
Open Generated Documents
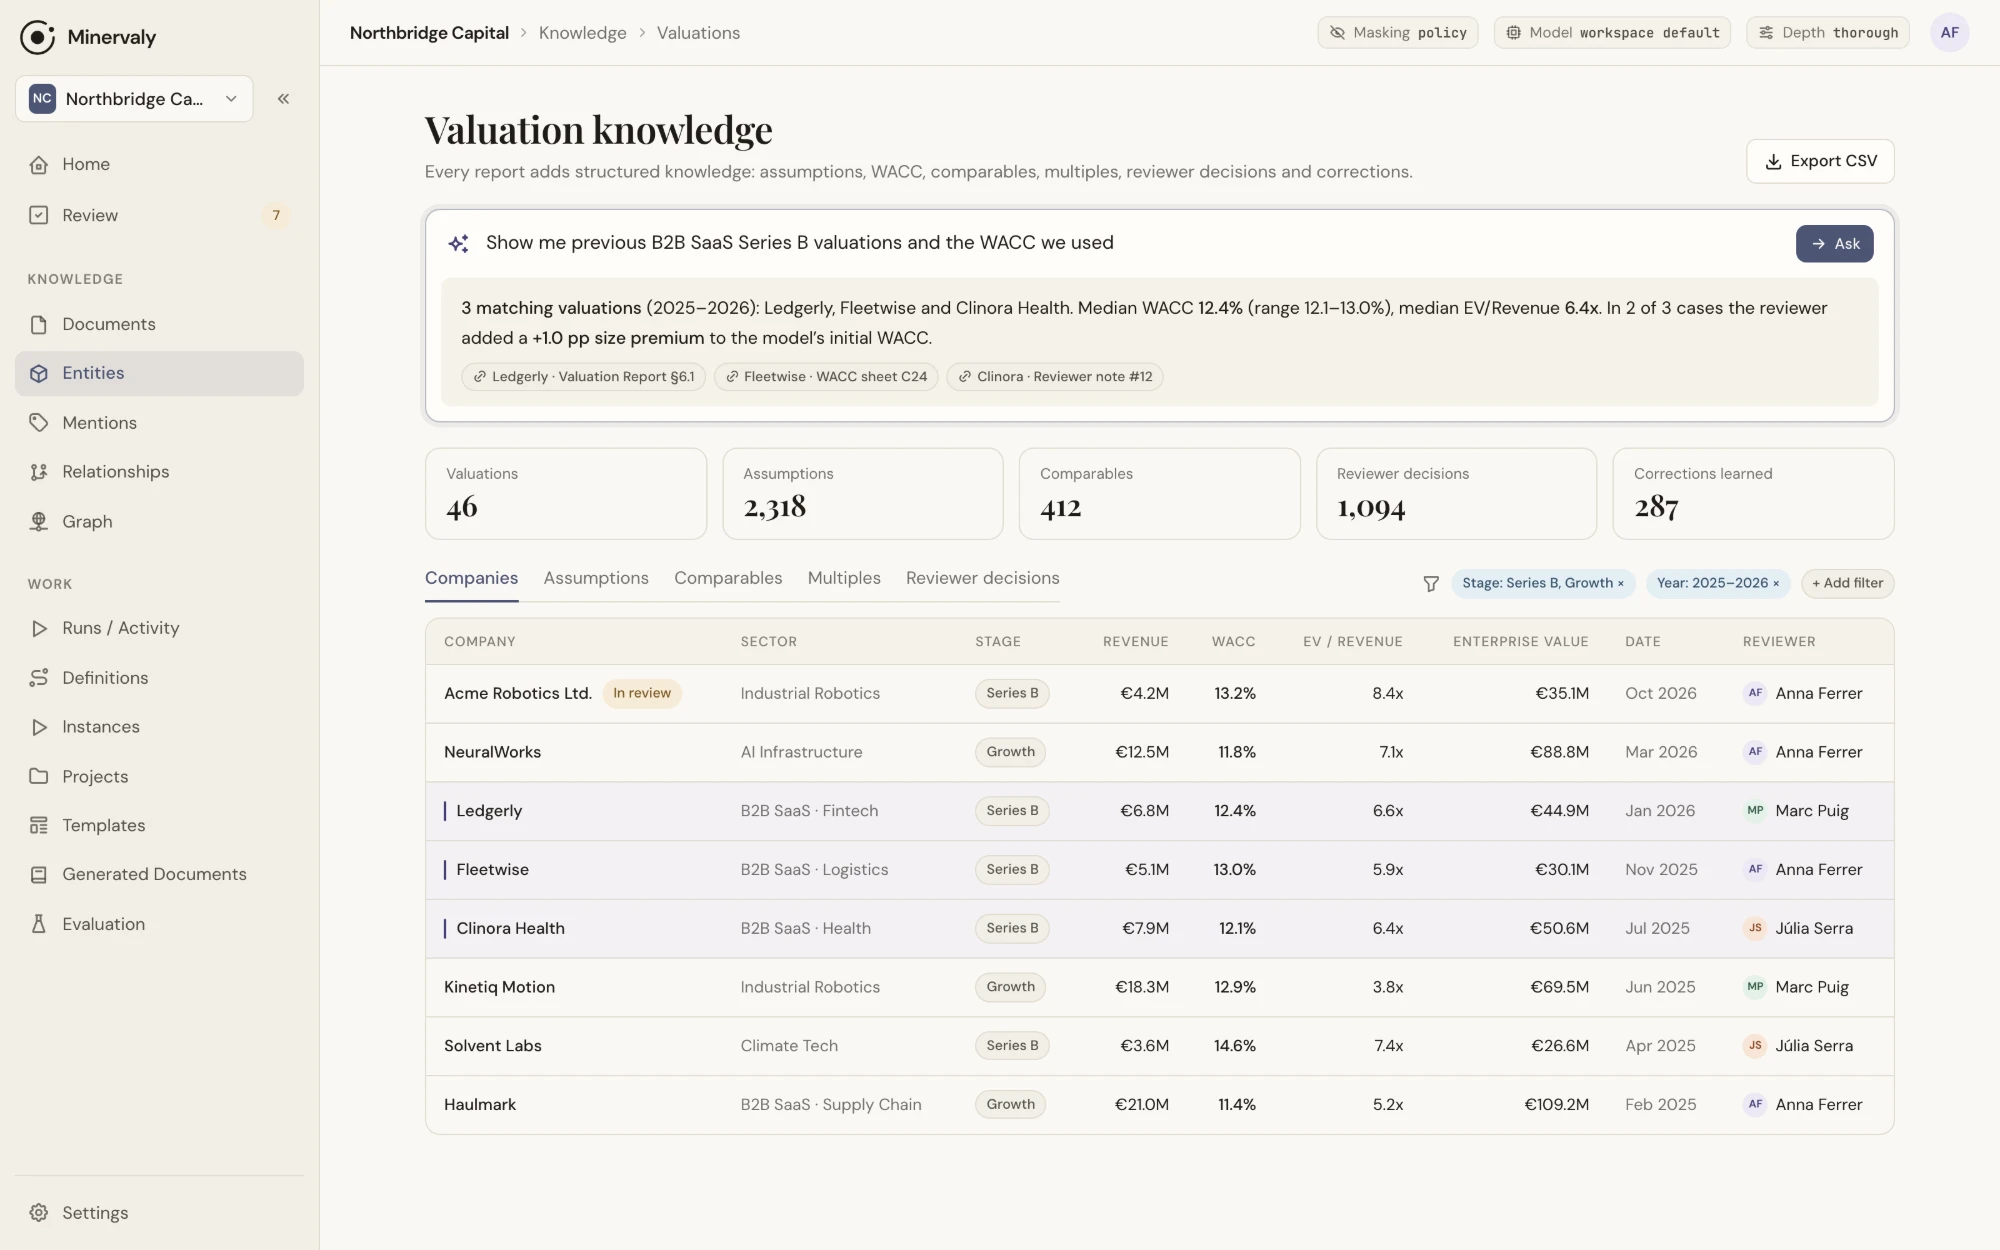[159, 874]
